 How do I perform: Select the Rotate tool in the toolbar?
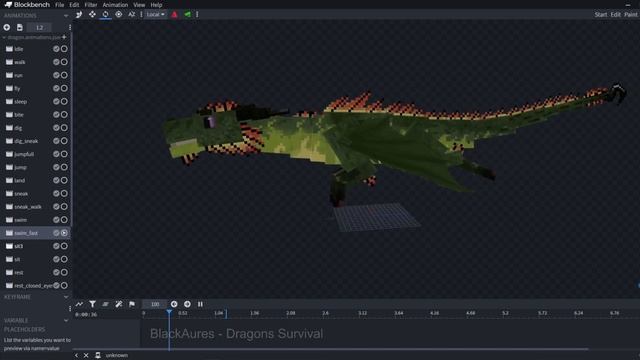point(105,14)
